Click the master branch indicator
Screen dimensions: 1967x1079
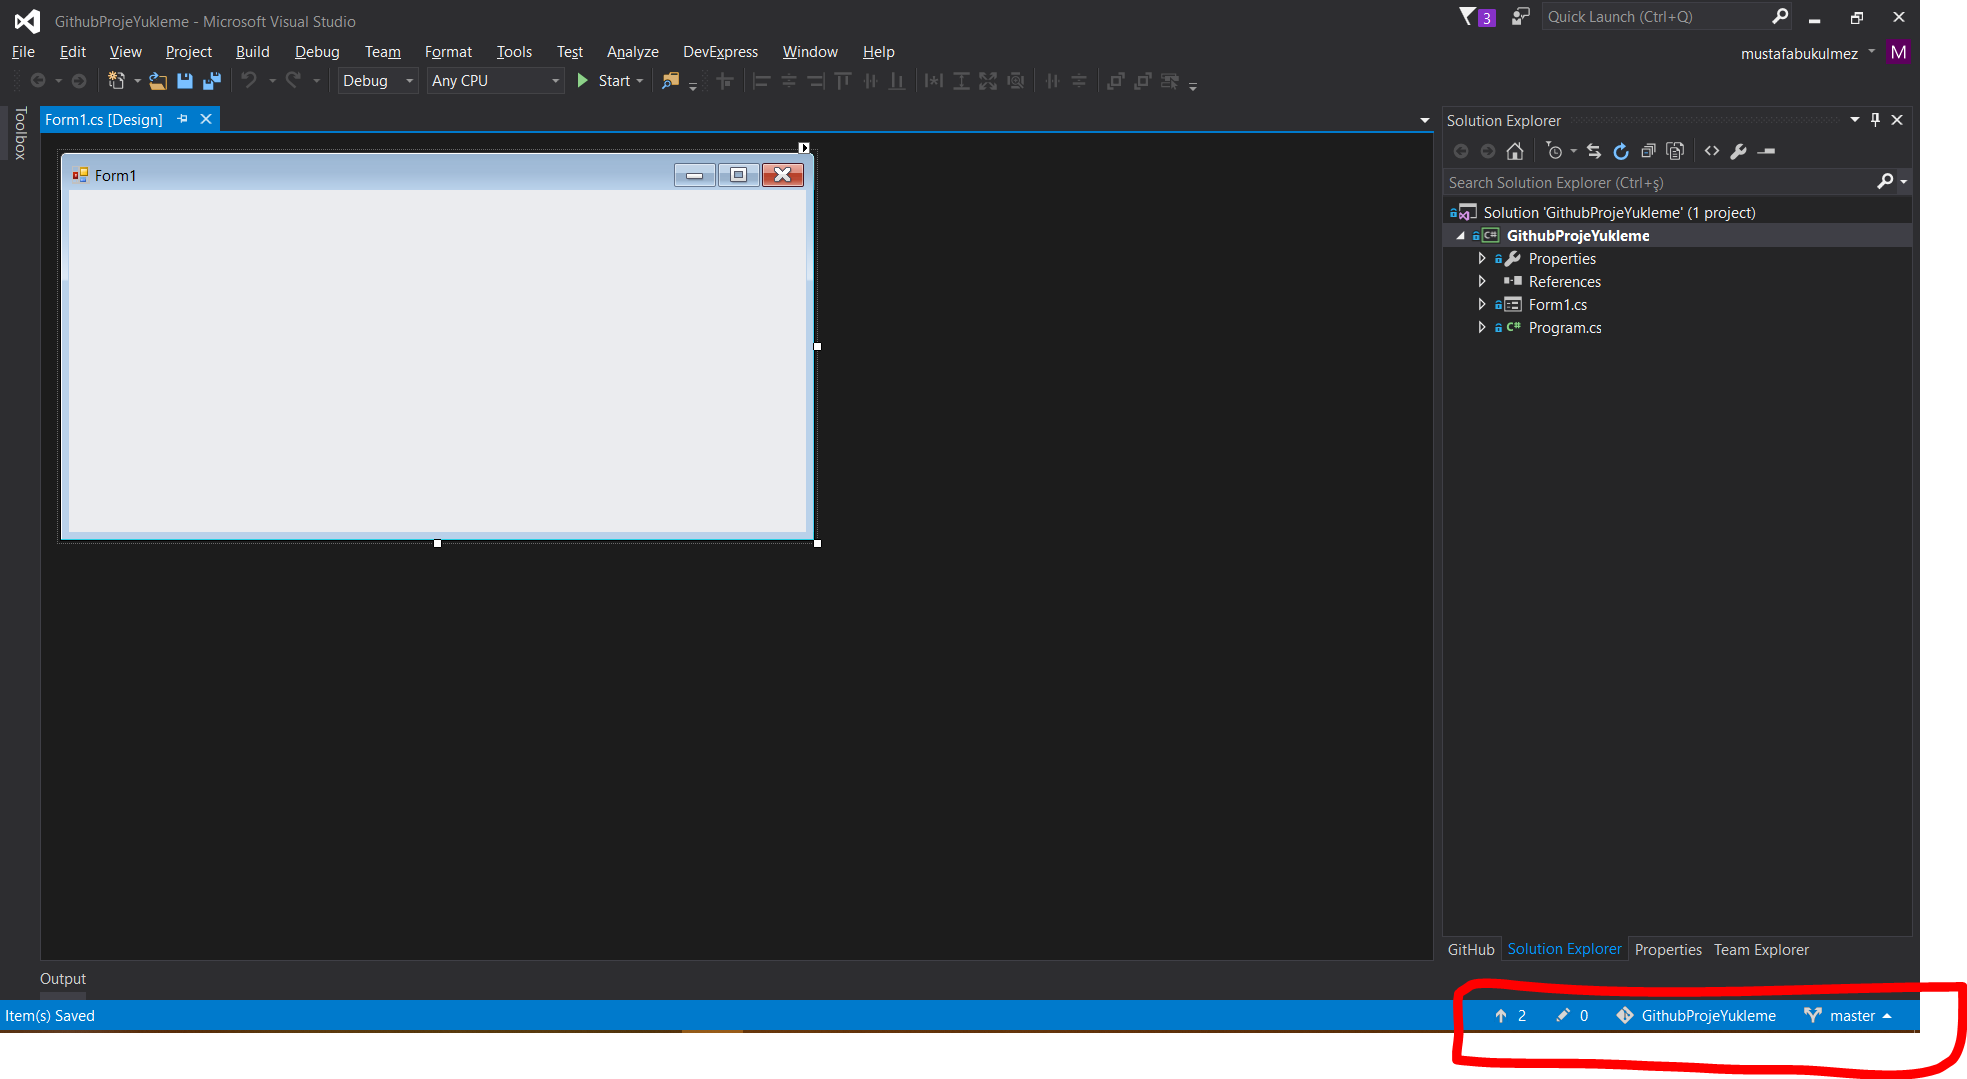(x=1848, y=1015)
